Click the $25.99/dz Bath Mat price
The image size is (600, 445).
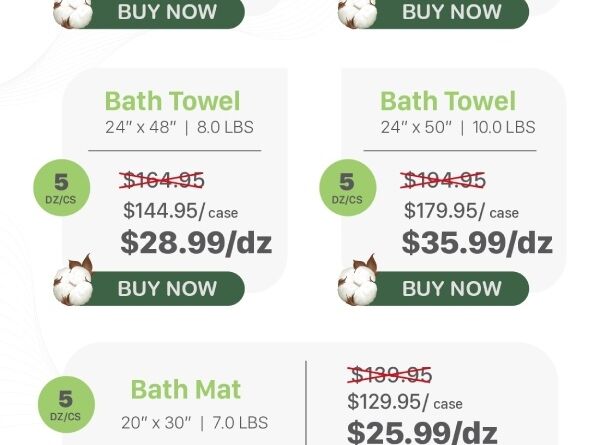point(422,431)
